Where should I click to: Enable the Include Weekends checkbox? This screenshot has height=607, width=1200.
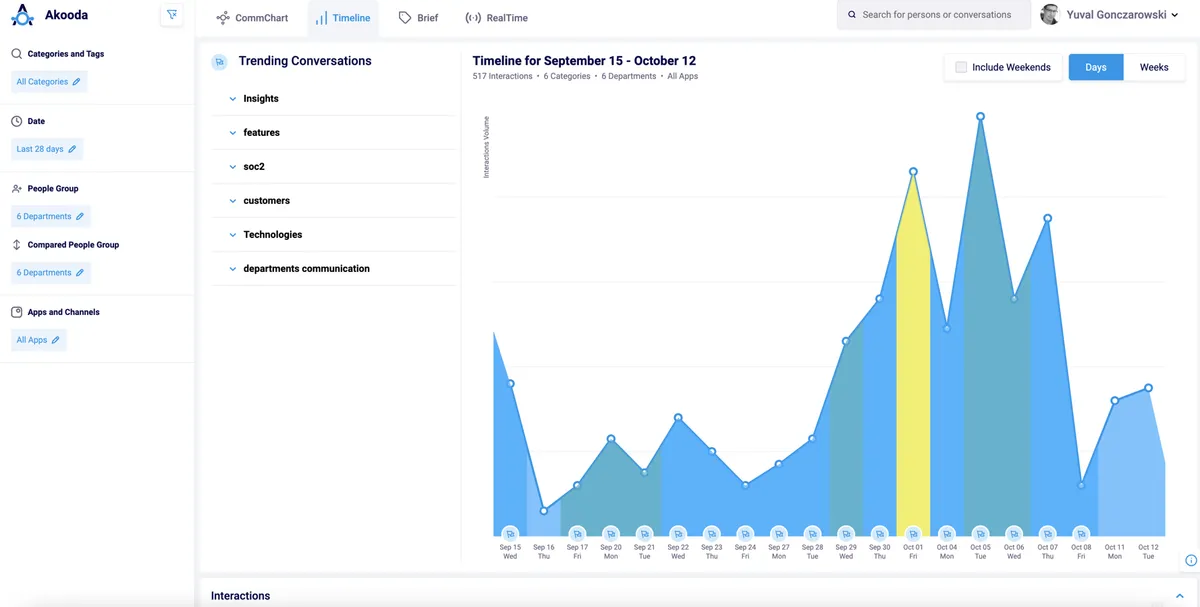pos(961,67)
